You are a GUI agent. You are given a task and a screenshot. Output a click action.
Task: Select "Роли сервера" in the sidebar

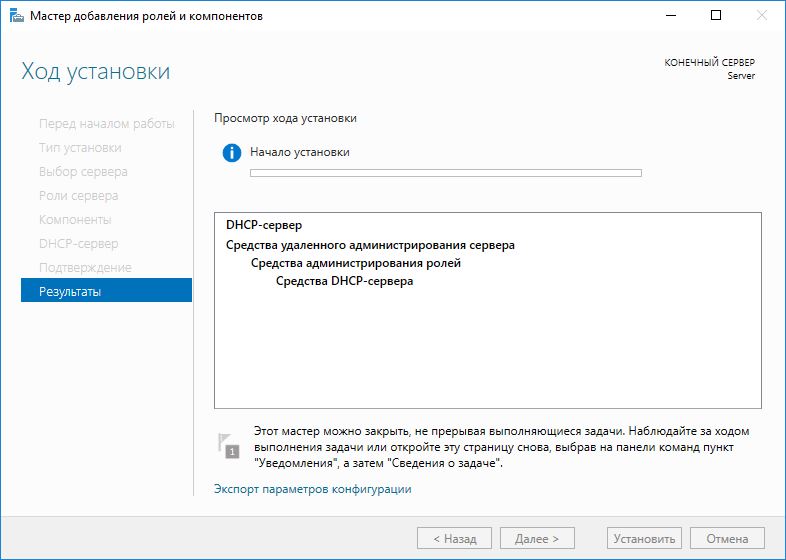point(78,195)
